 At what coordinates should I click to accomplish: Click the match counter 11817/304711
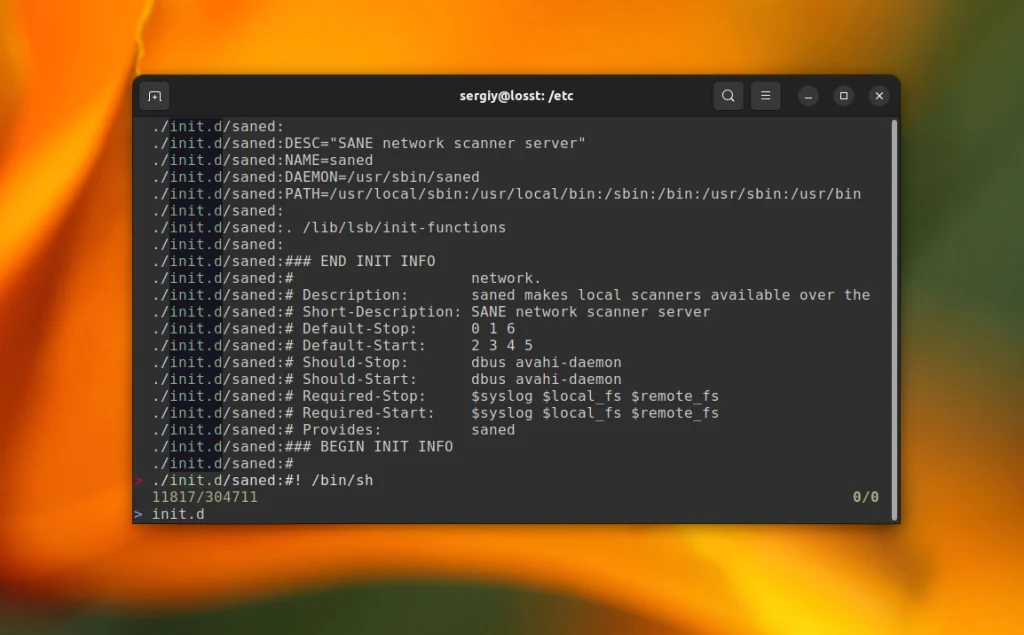(205, 497)
